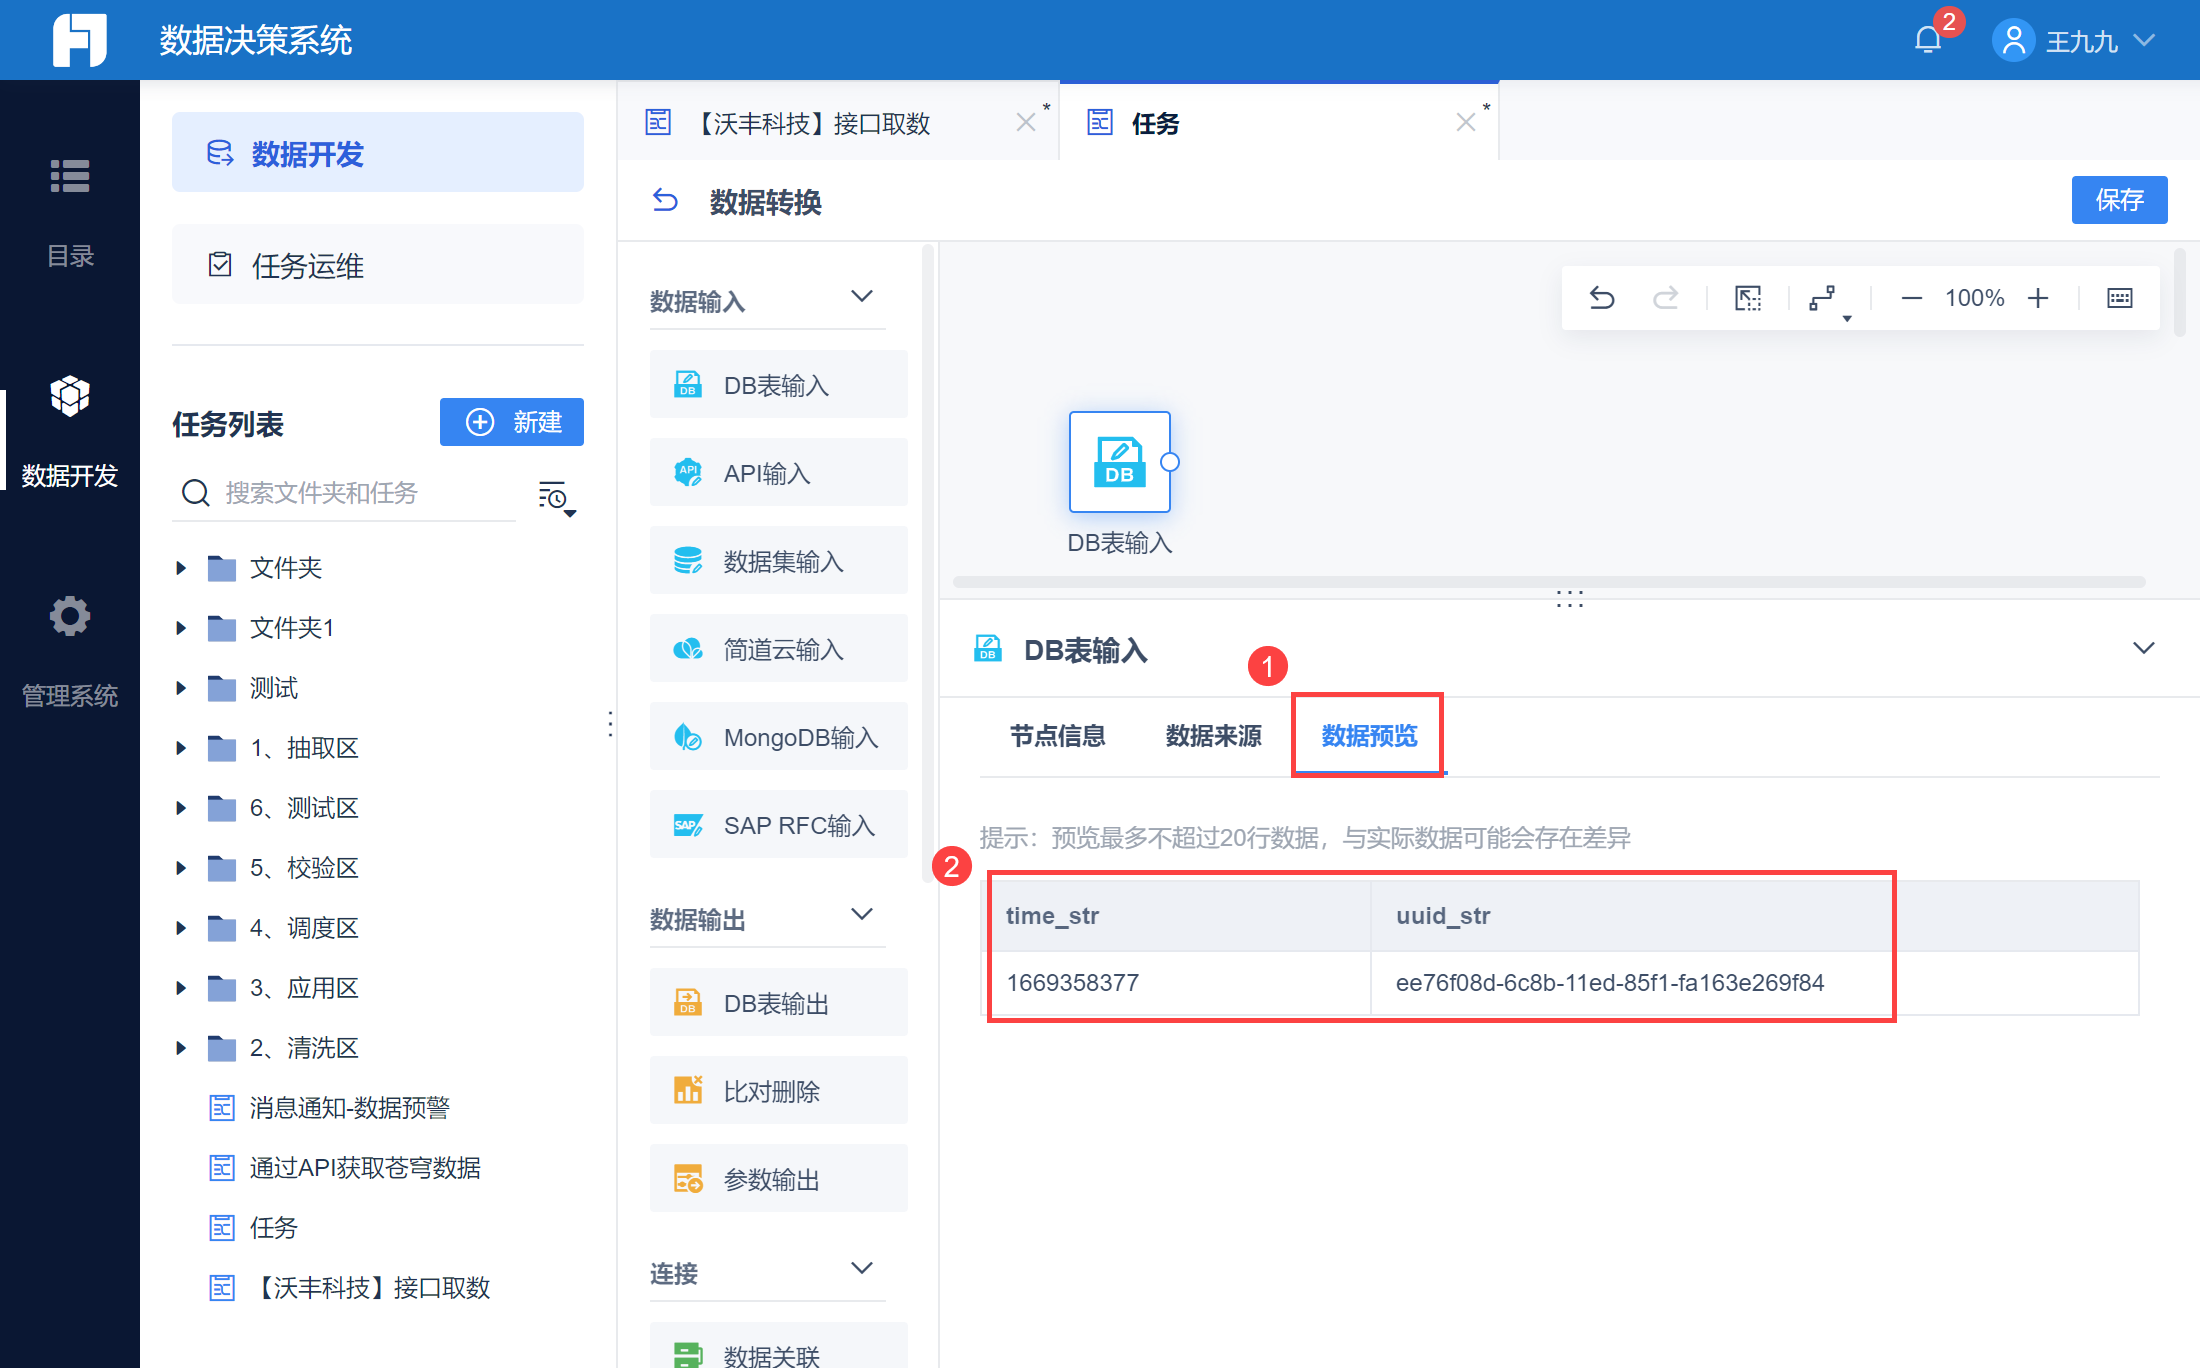The width and height of the screenshot is (2200, 1368).
Task: Click the redo arrow in canvas toolbar
Action: pos(1665,298)
